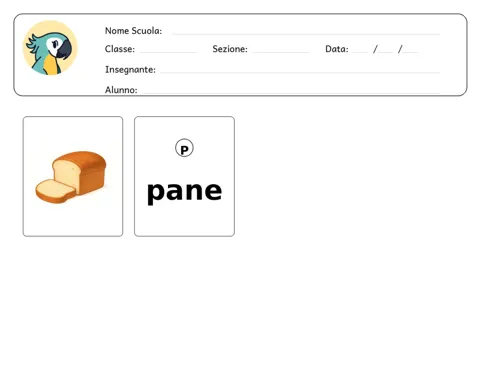Click the day blank after Data
480x384 pixels.
(360, 52)
